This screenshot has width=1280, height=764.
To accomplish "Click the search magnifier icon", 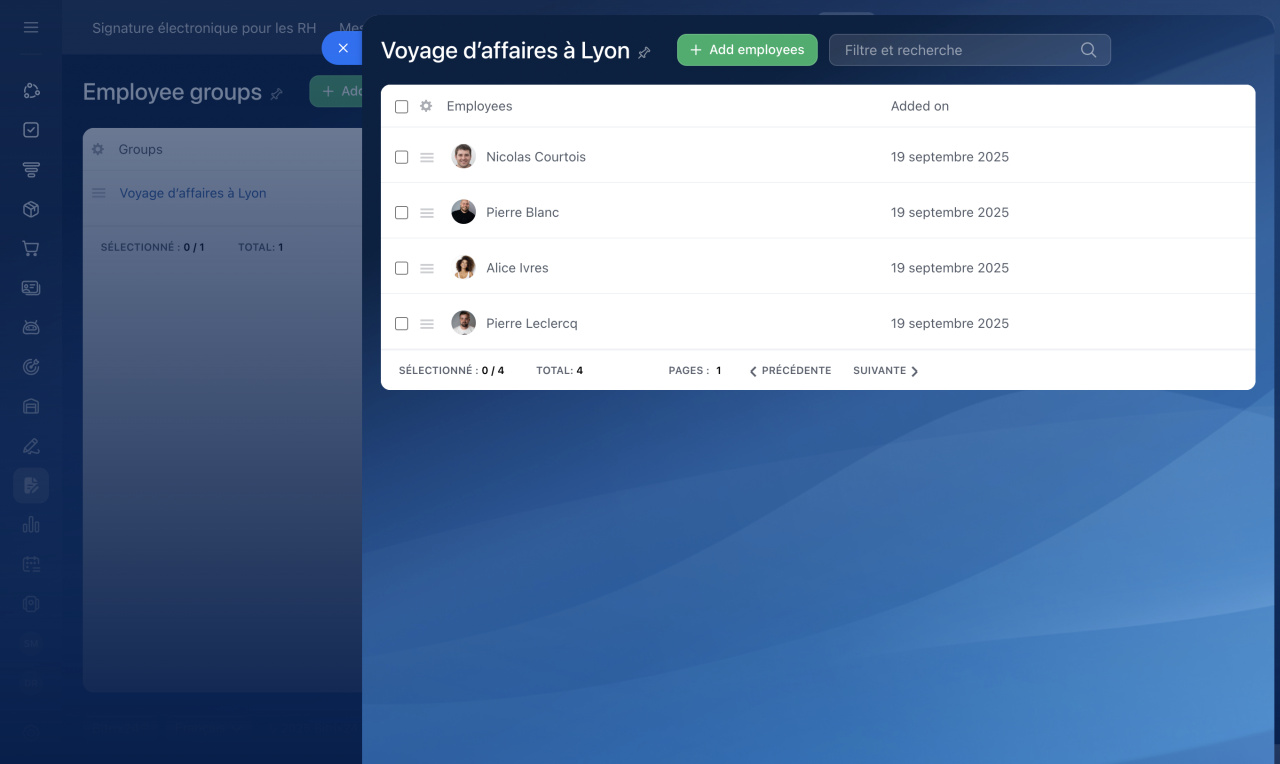I will pos(1088,50).
